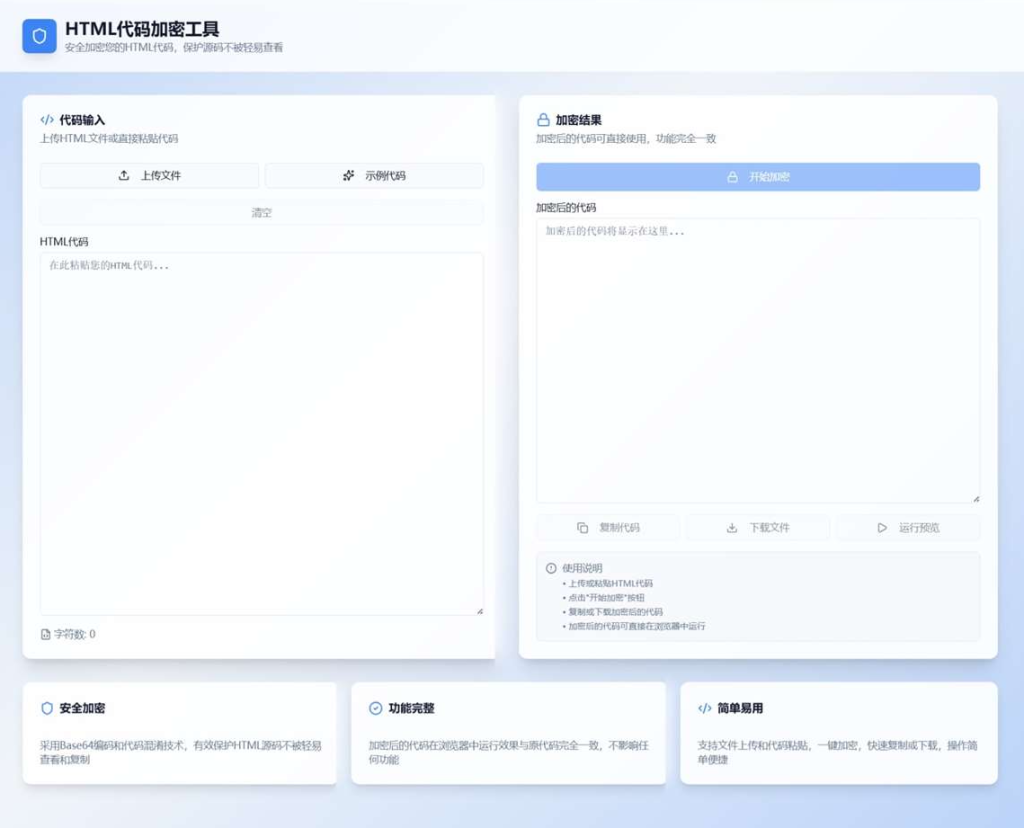
Task: Click the 字符数: 0 counter text
Action: 74,634
